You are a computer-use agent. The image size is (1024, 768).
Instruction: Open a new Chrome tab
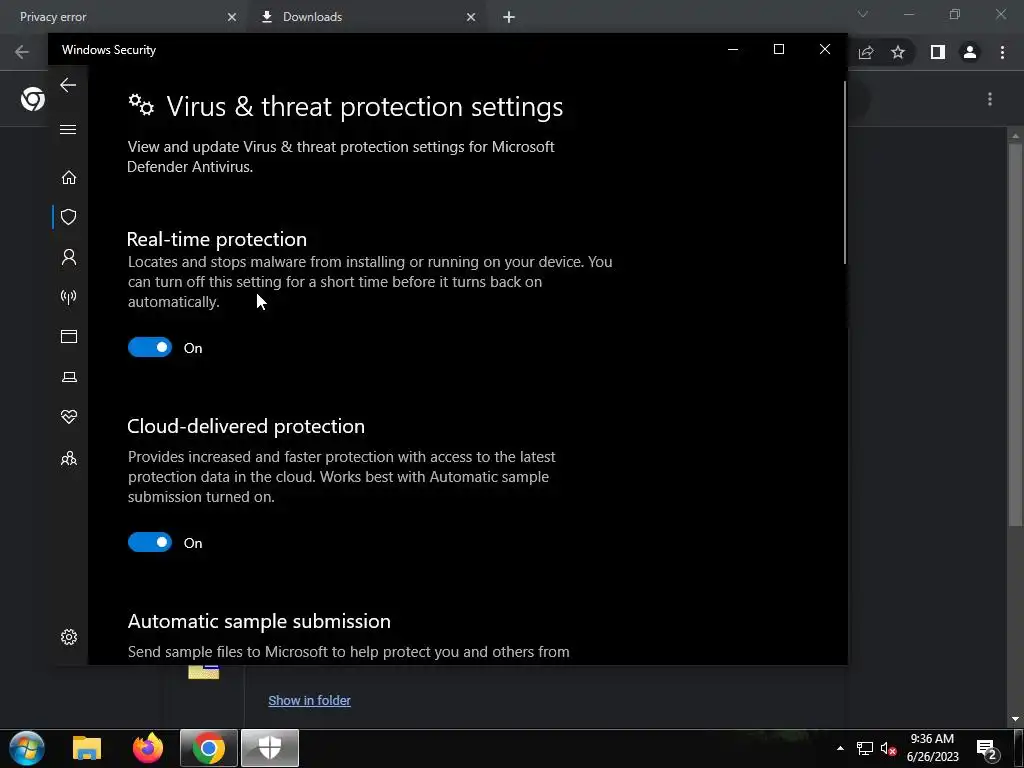[509, 18]
